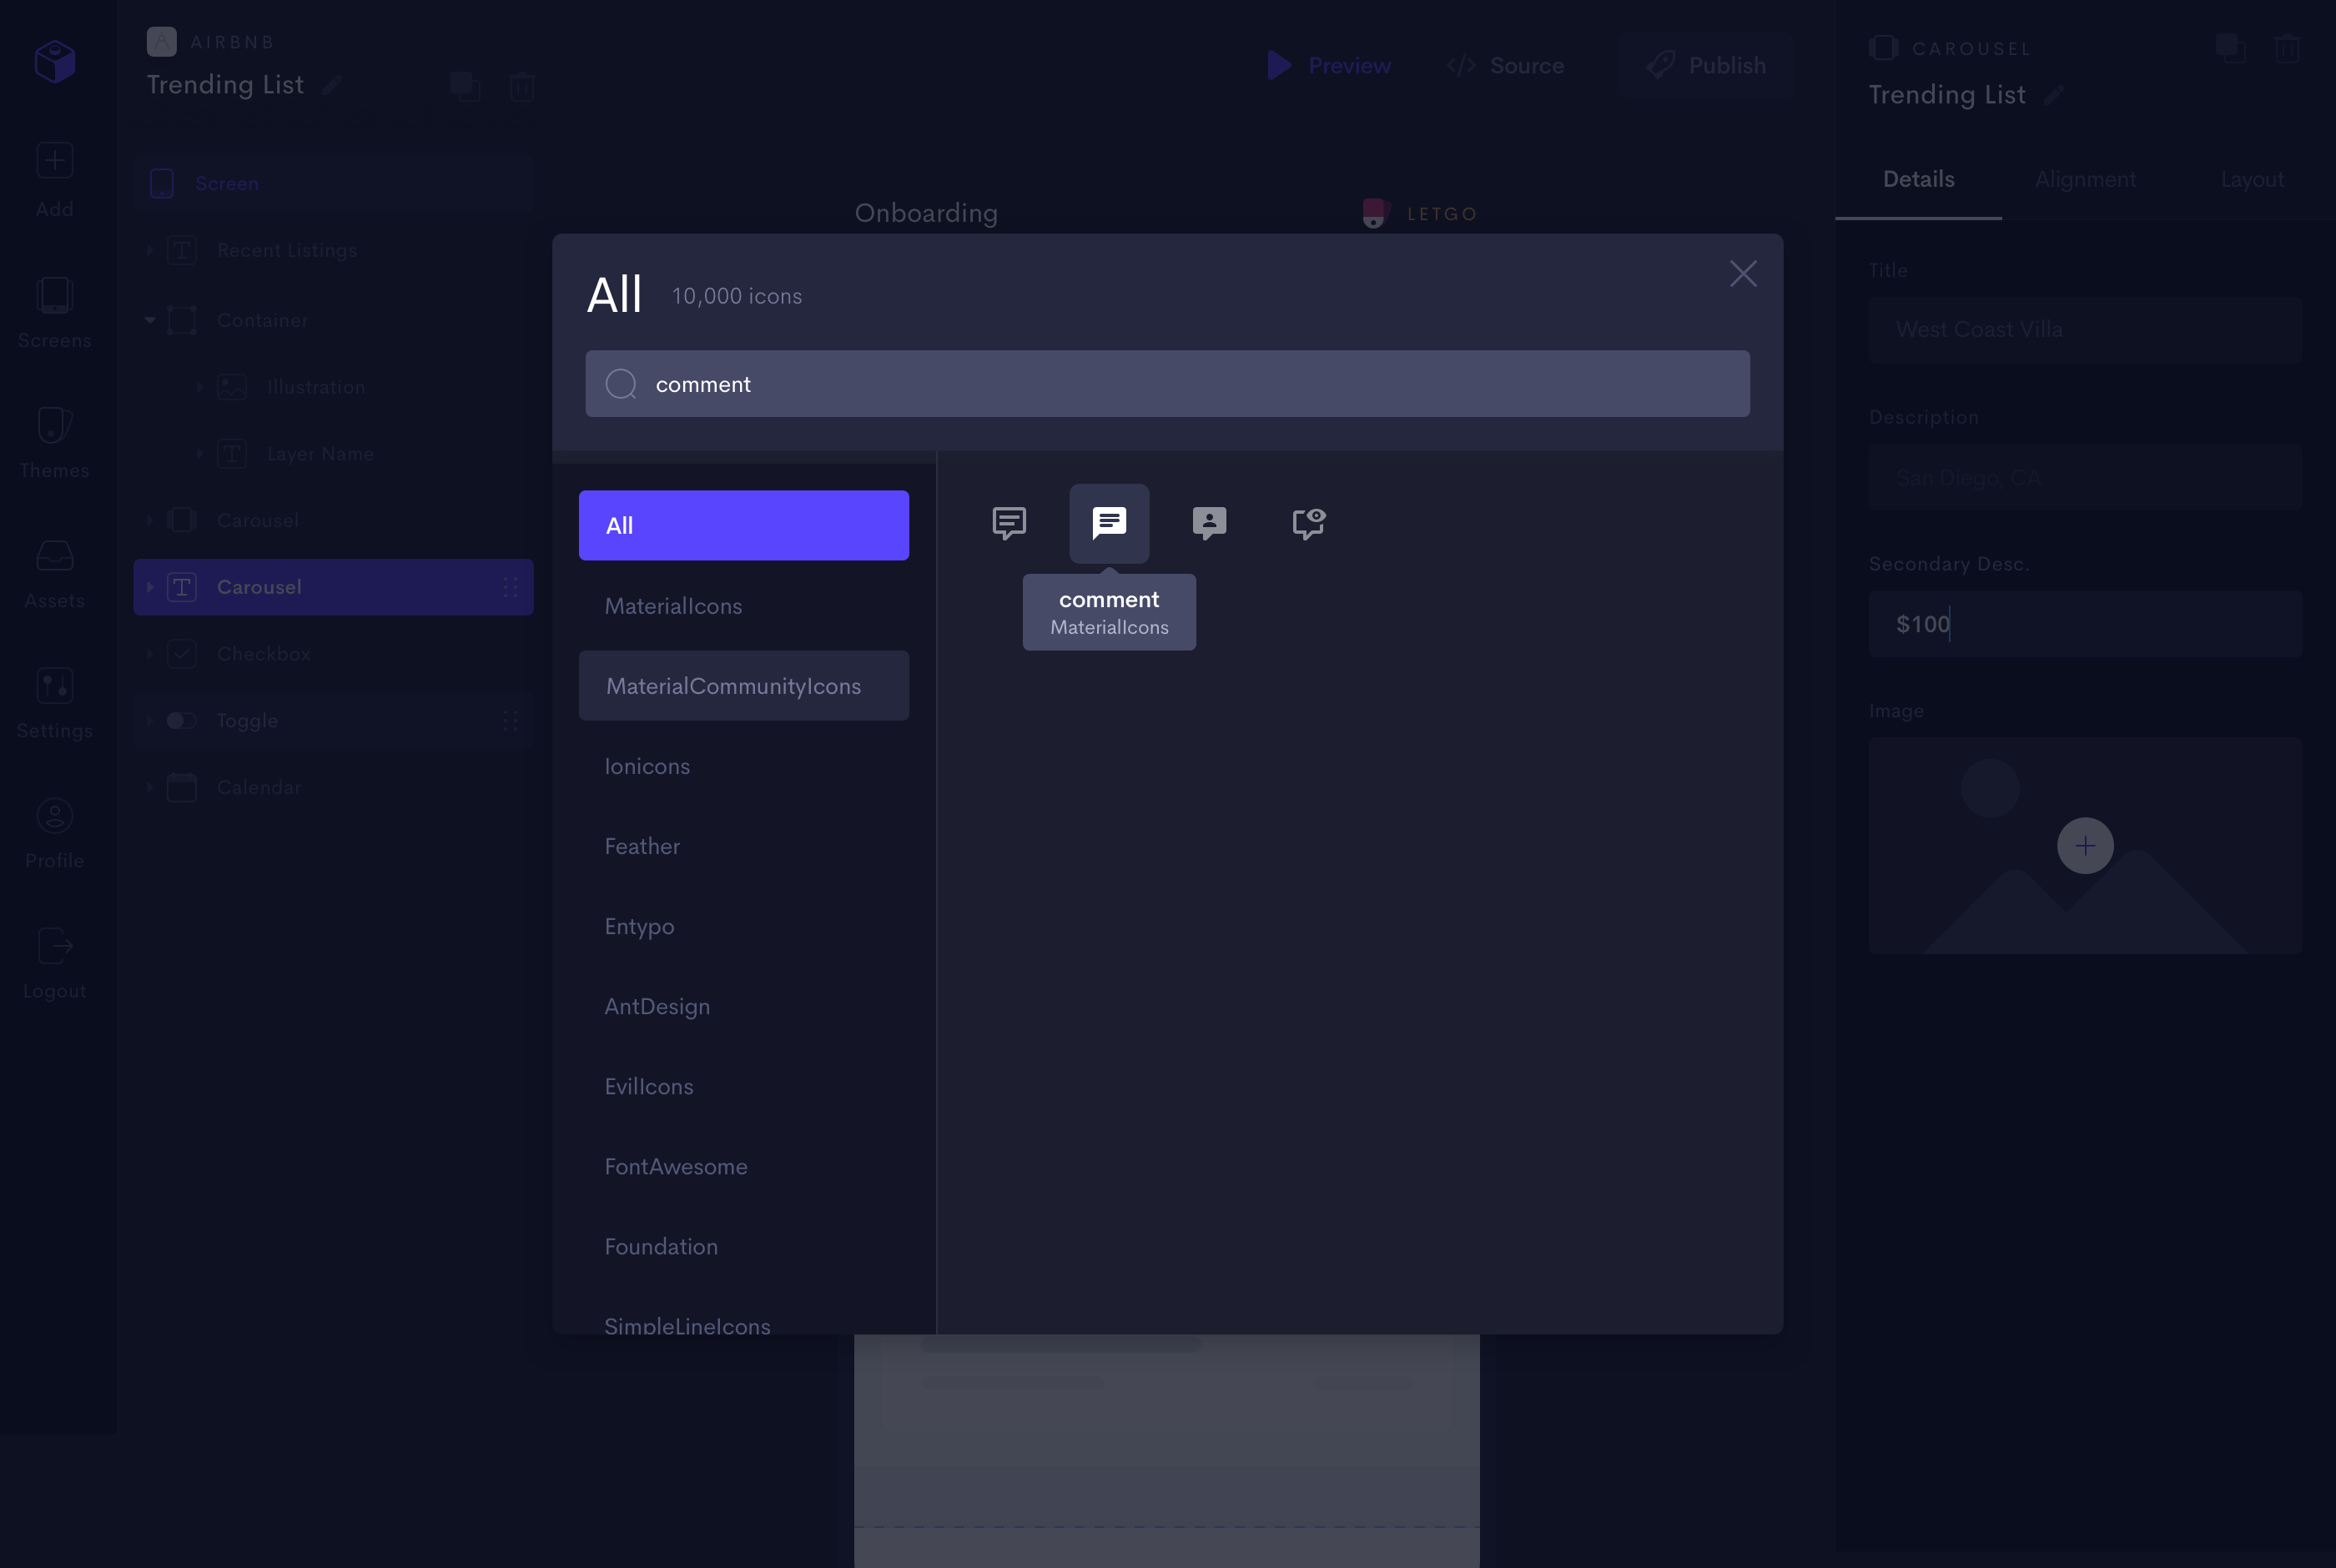Filter by FontAwesome set
This screenshot has height=1568, width=2336.
743,1166
